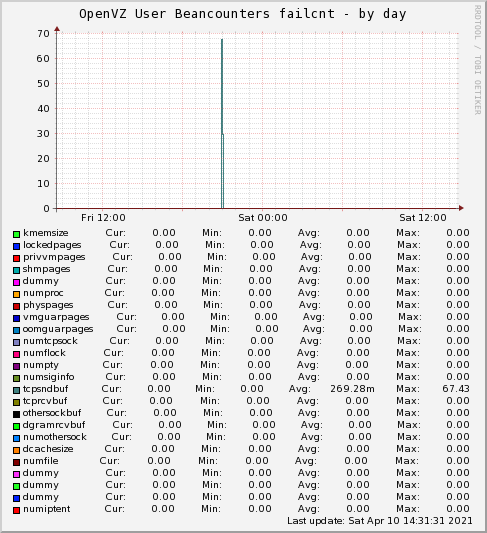
Task: Select the shmpages teal legend swatch
Action: (16, 271)
